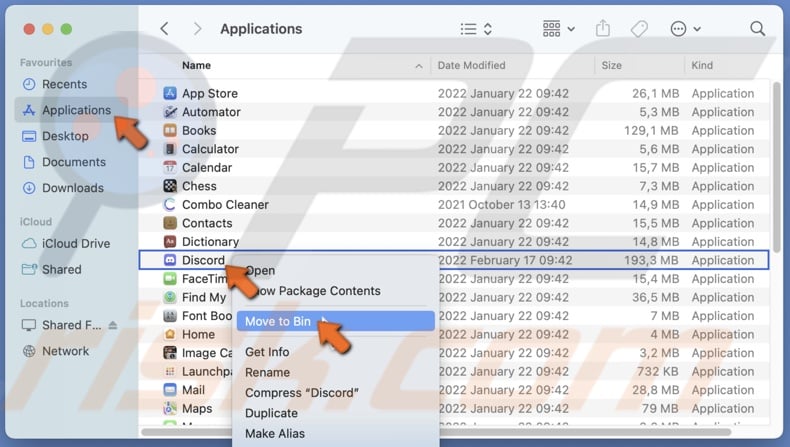Sort by the Date Modified column

(x=472, y=66)
